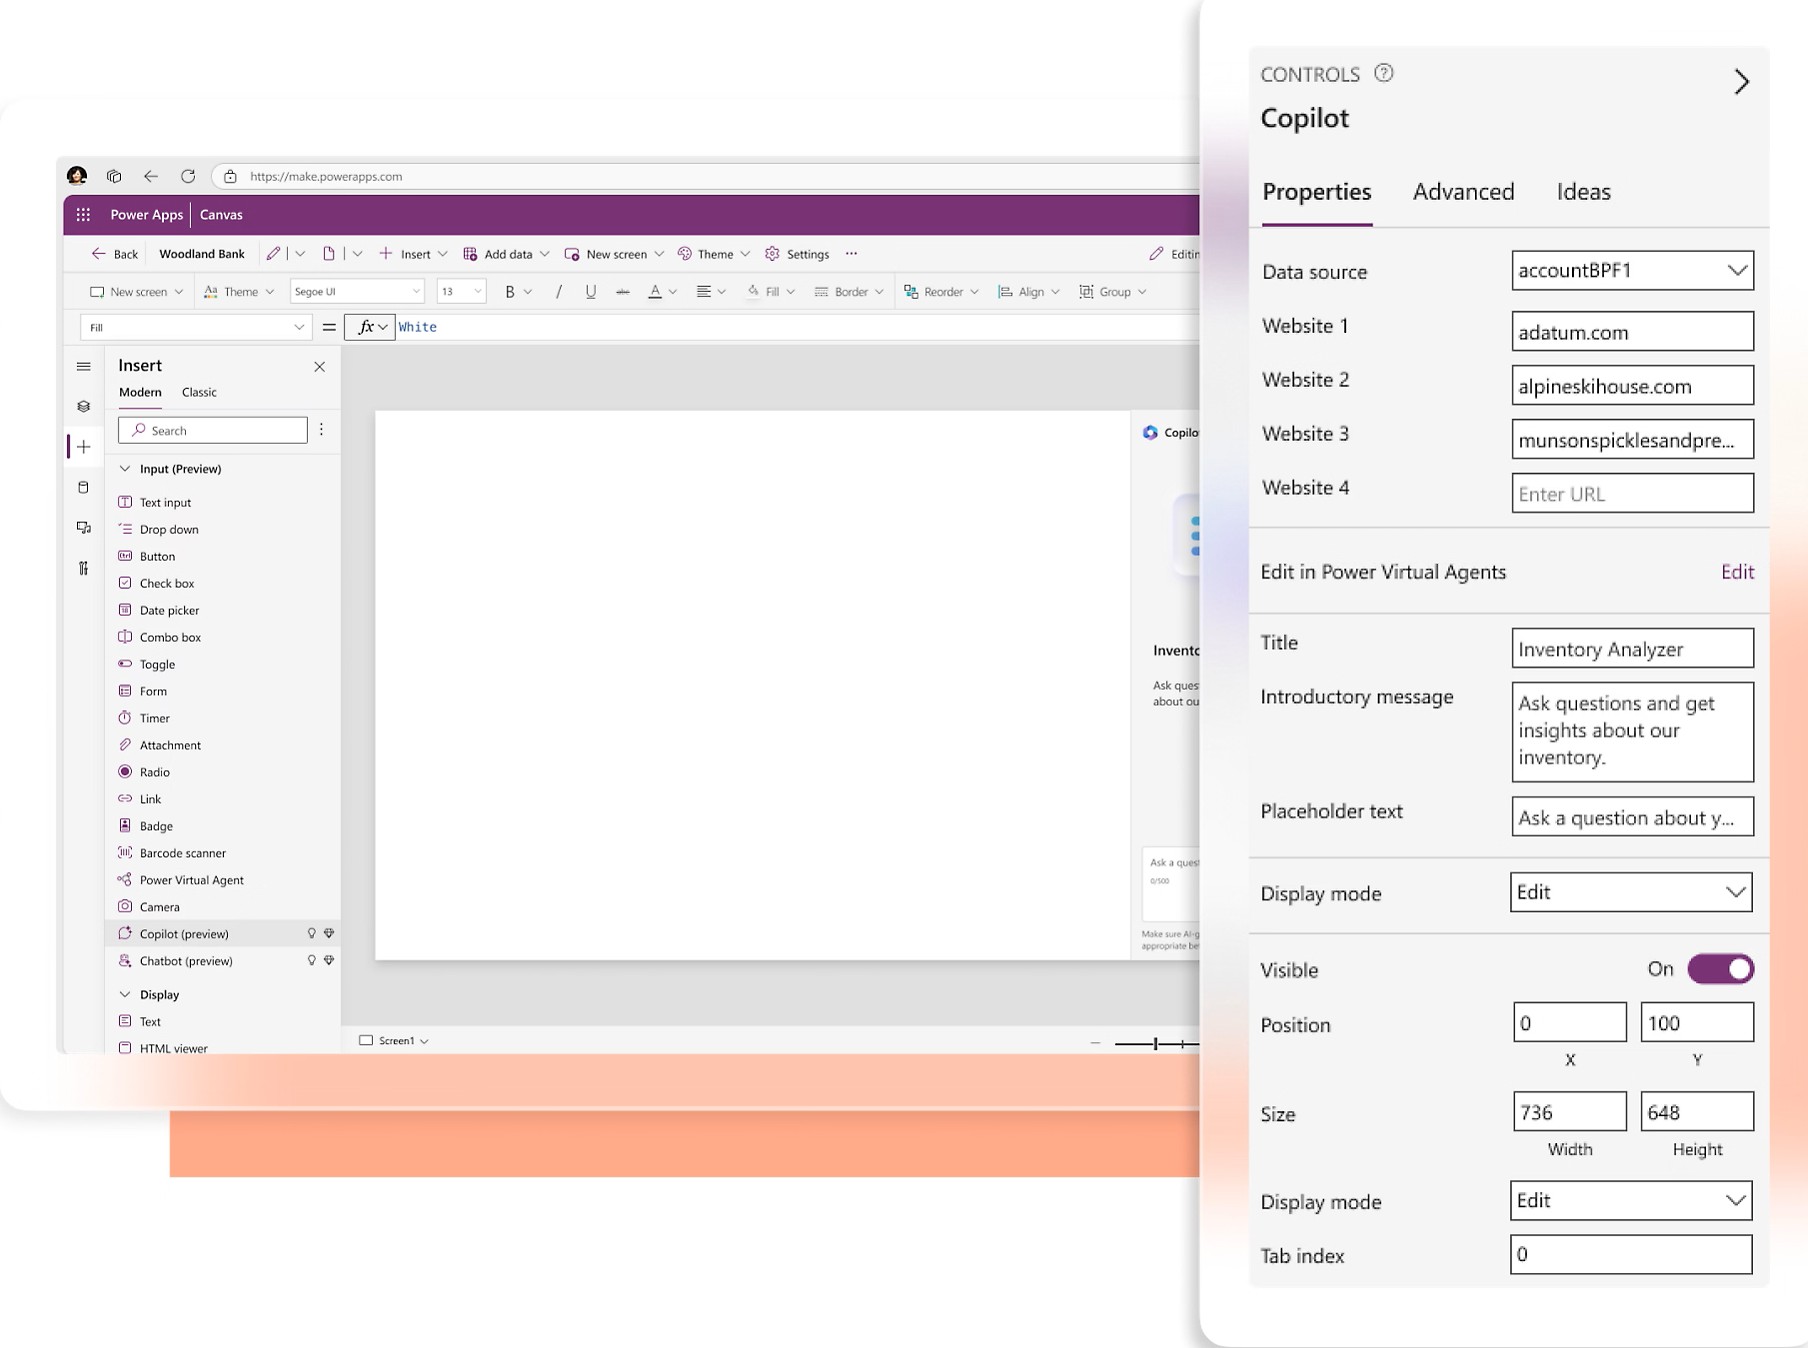Image resolution: width=1808 pixels, height=1348 pixels.
Task: Click Edit in Power Virtual Agents
Action: click(1738, 571)
